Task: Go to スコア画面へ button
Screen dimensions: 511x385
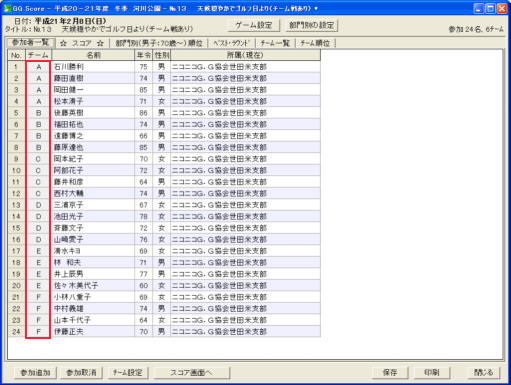Action: (191, 372)
